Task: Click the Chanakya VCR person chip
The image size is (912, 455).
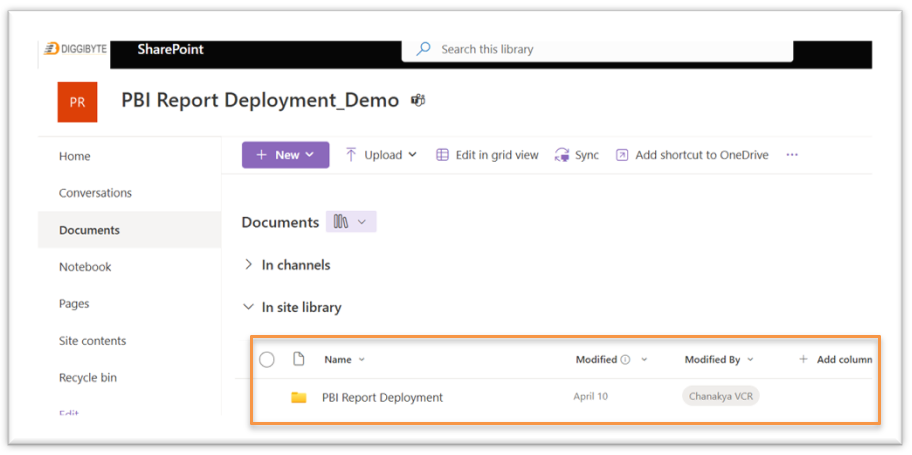Action: [x=721, y=397]
